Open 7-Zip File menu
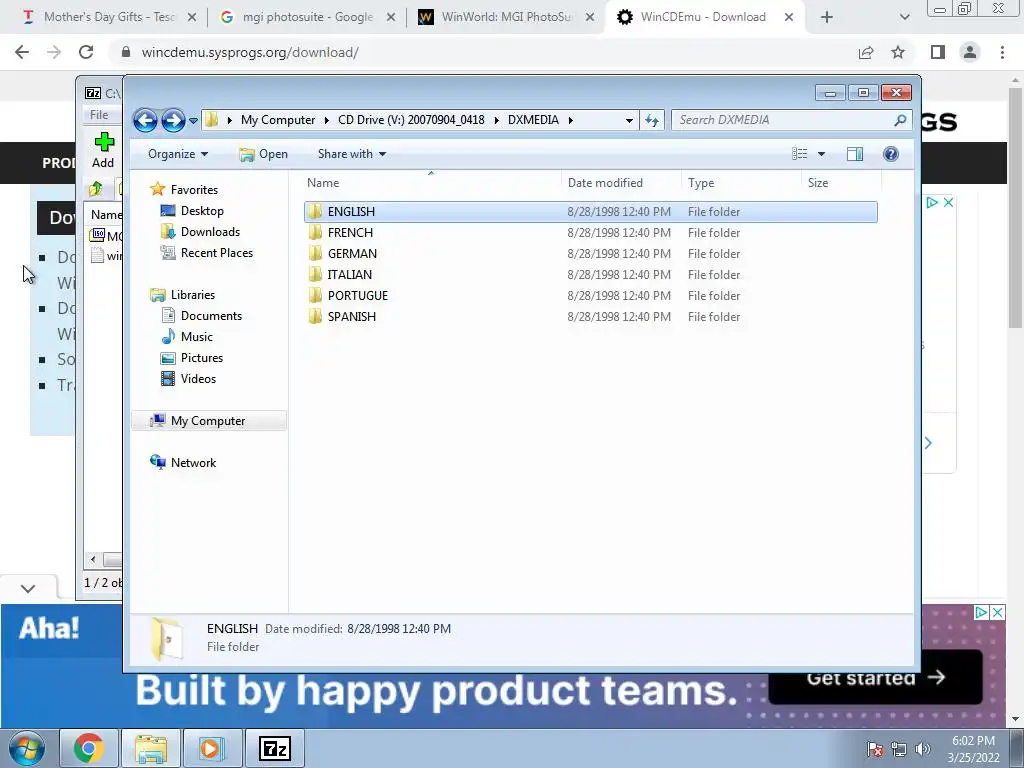The height and width of the screenshot is (768, 1024). [x=99, y=115]
